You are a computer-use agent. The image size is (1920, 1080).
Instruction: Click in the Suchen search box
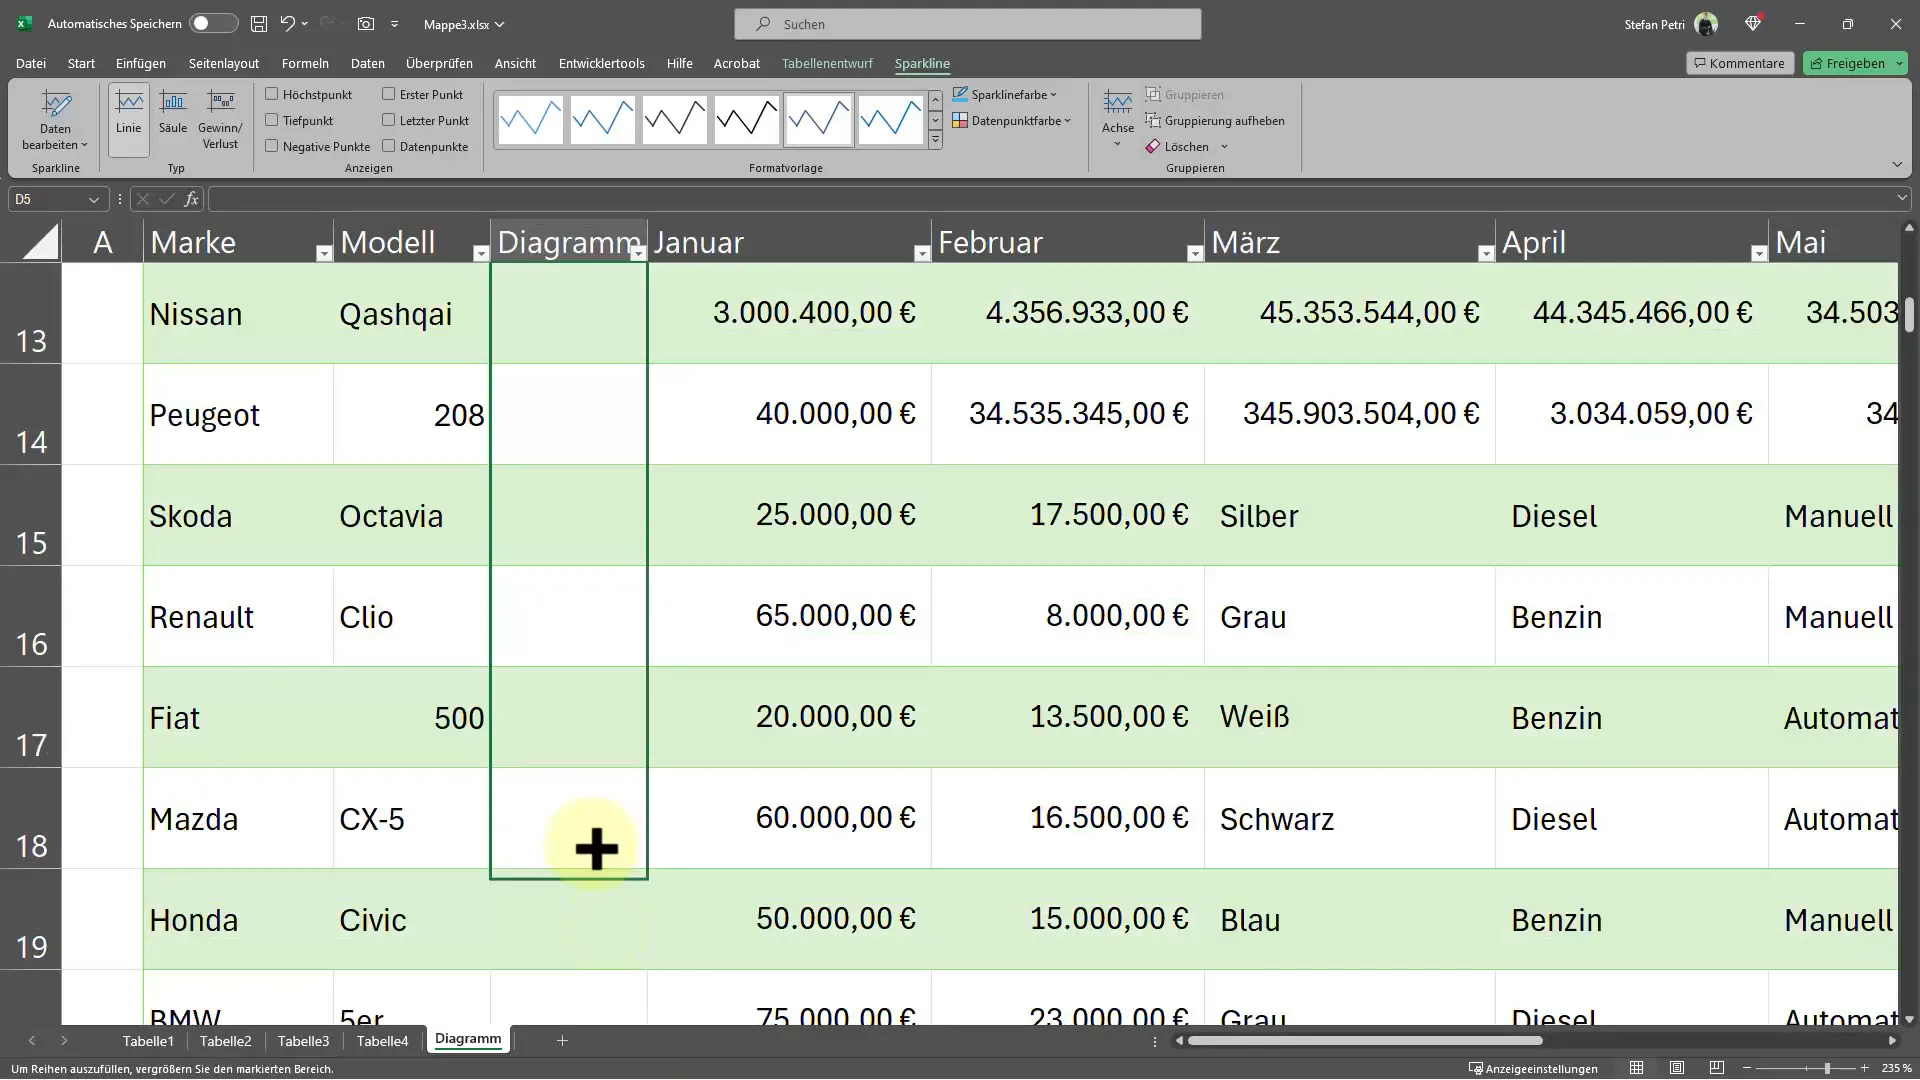click(x=968, y=24)
